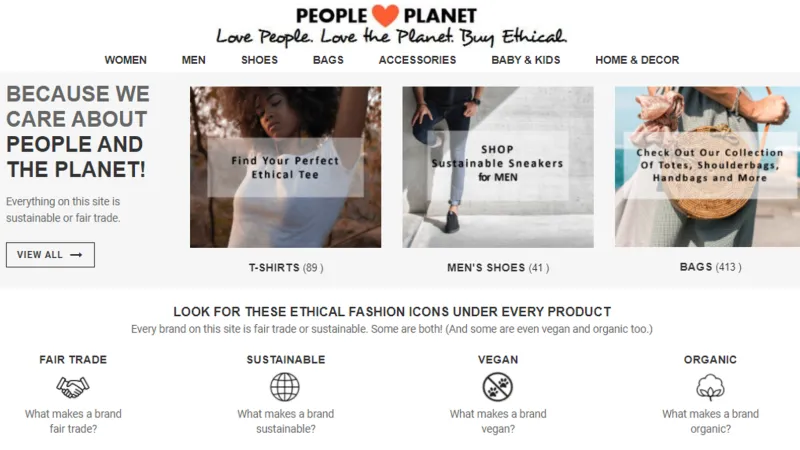Click the Sustainable globe icon
This screenshot has width=800, height=450.
tap(285, 387)
